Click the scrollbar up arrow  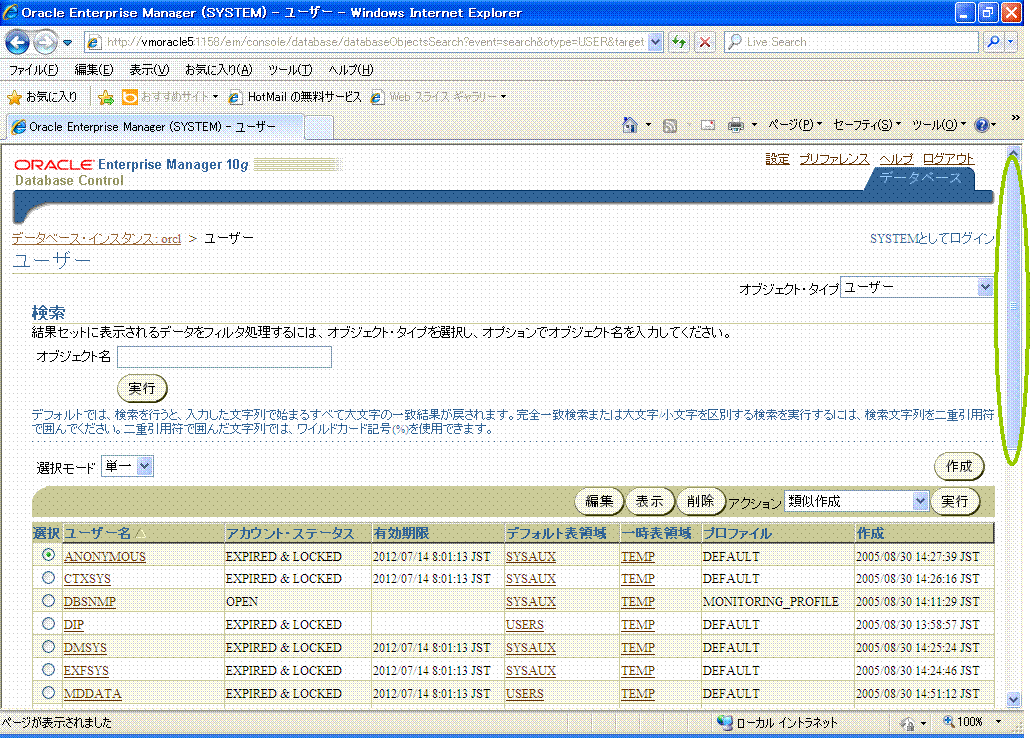tap(1014, 152)
